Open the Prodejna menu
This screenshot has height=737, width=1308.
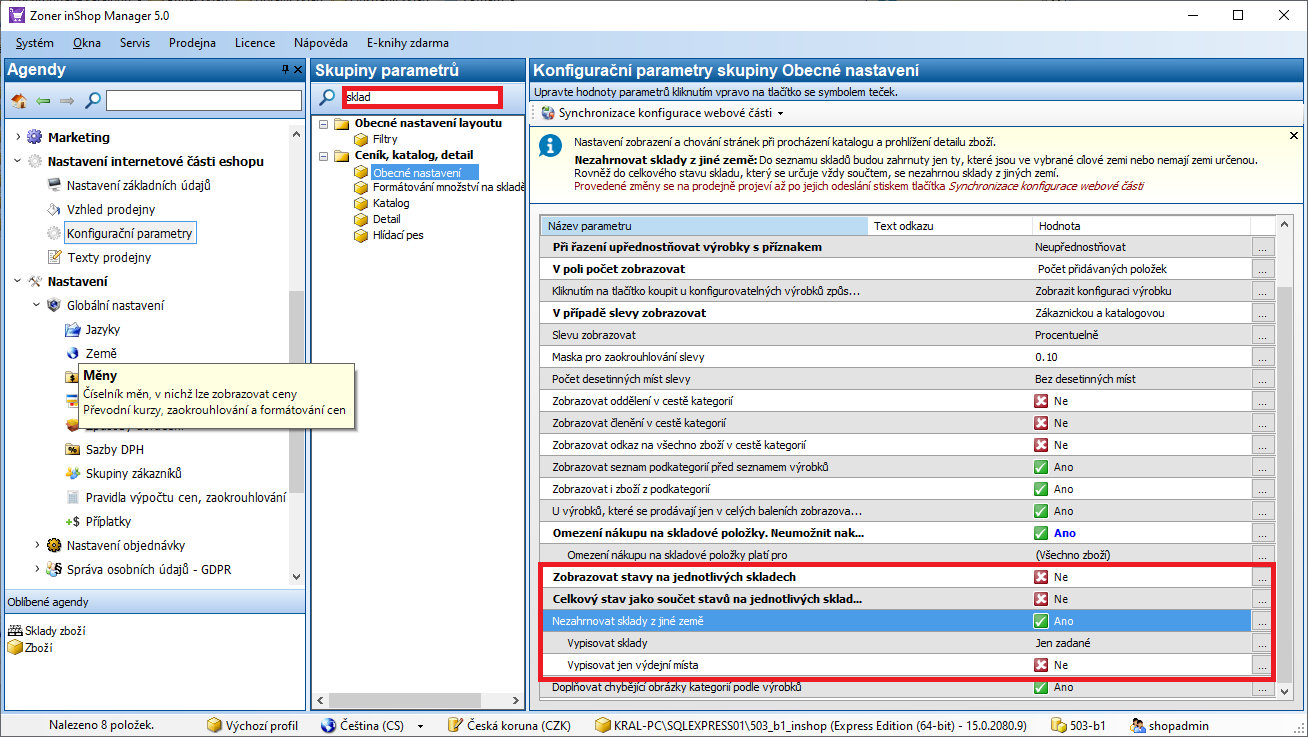coord(192,43)
